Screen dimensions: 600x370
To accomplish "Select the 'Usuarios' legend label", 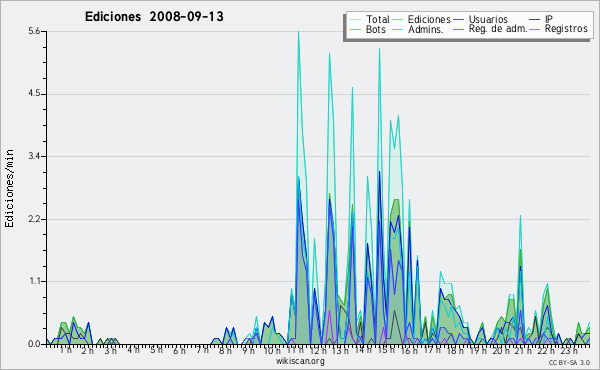I will [x=488, y=19].
